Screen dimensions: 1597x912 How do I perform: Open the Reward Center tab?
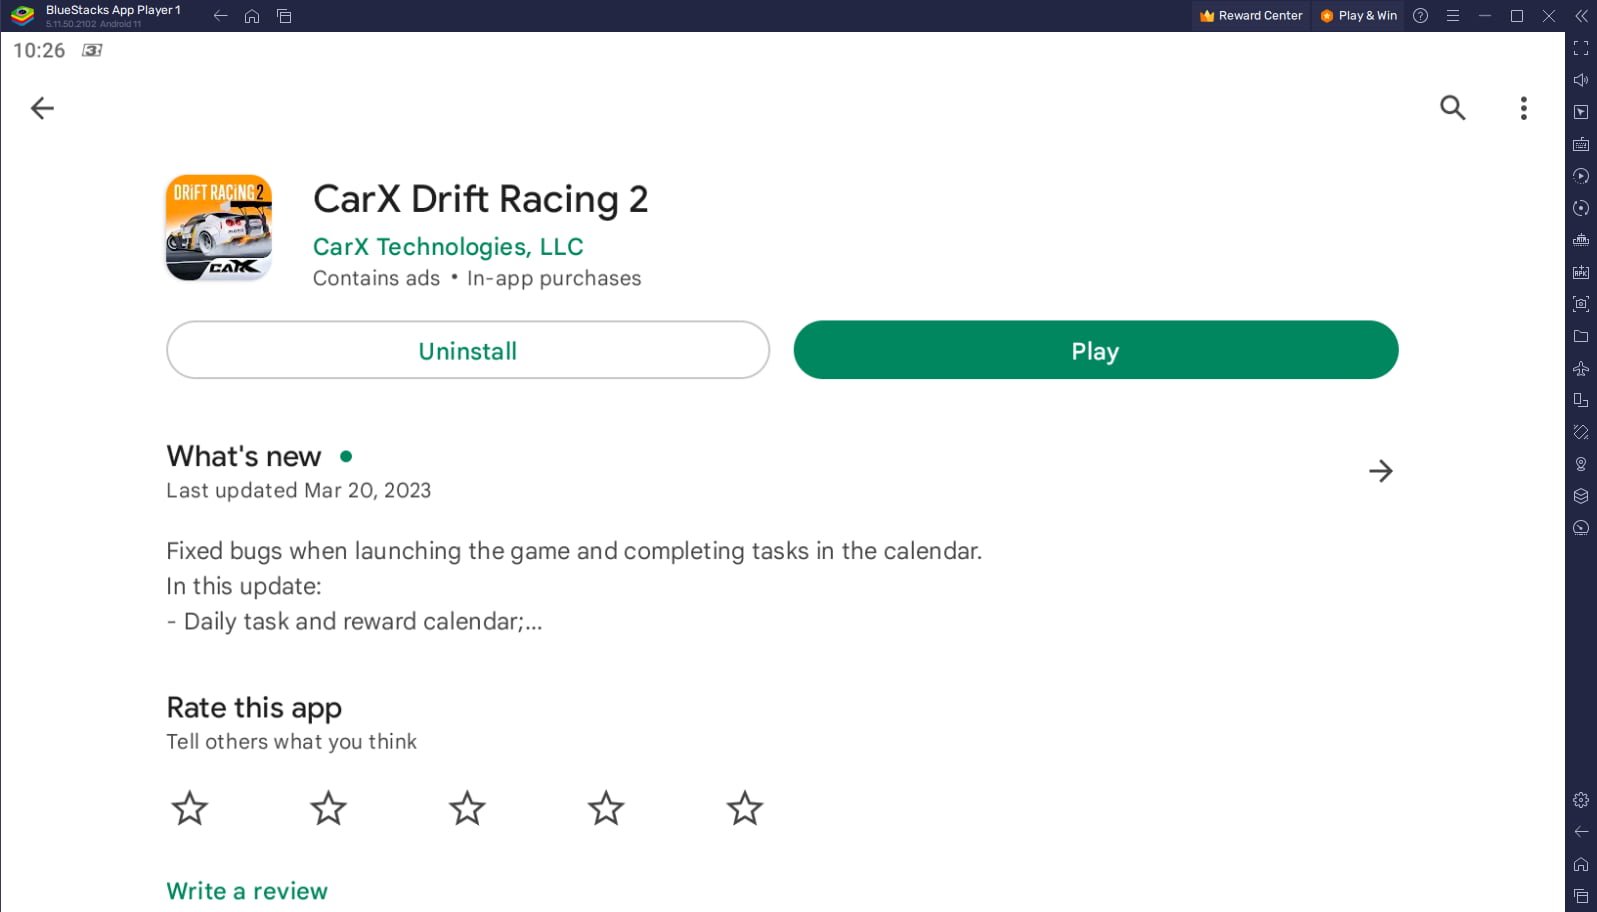[x=1251, y=16]
